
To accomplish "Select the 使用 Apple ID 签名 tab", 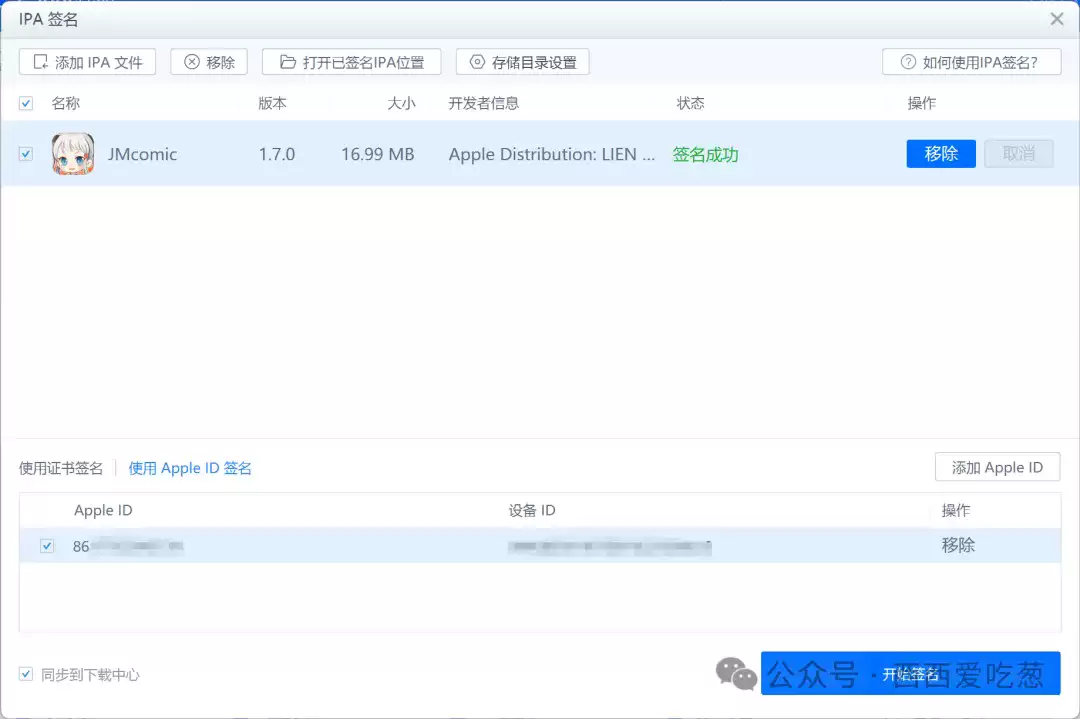I will [x=190, y=467].
